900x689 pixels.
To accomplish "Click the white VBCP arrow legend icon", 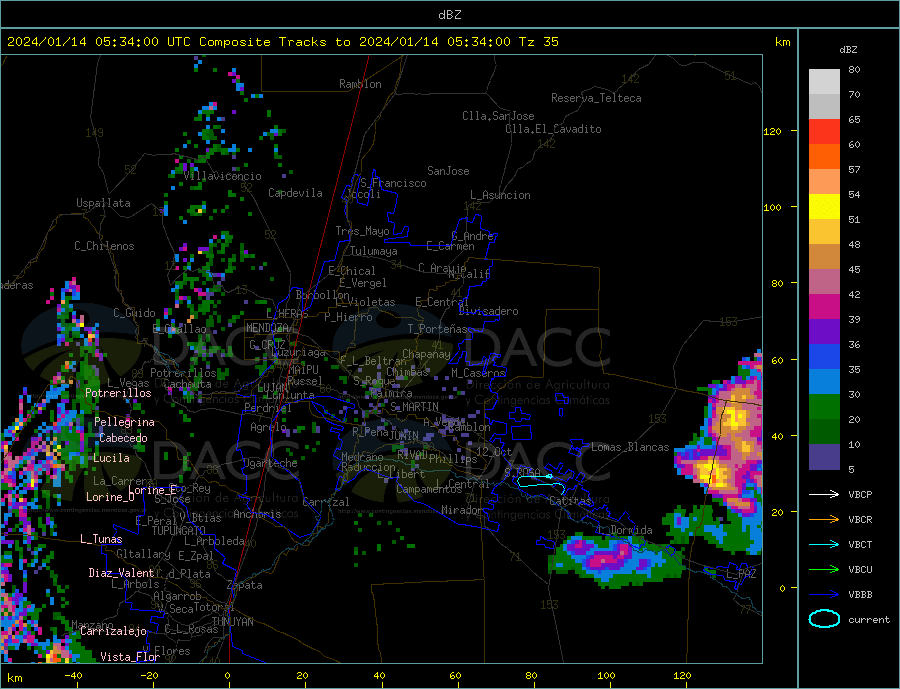I will [x=824, y=494].
